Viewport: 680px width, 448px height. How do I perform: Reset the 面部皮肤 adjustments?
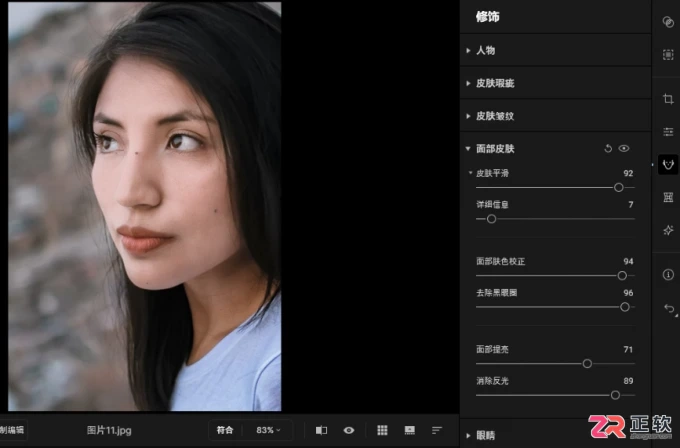click(608, 149)
